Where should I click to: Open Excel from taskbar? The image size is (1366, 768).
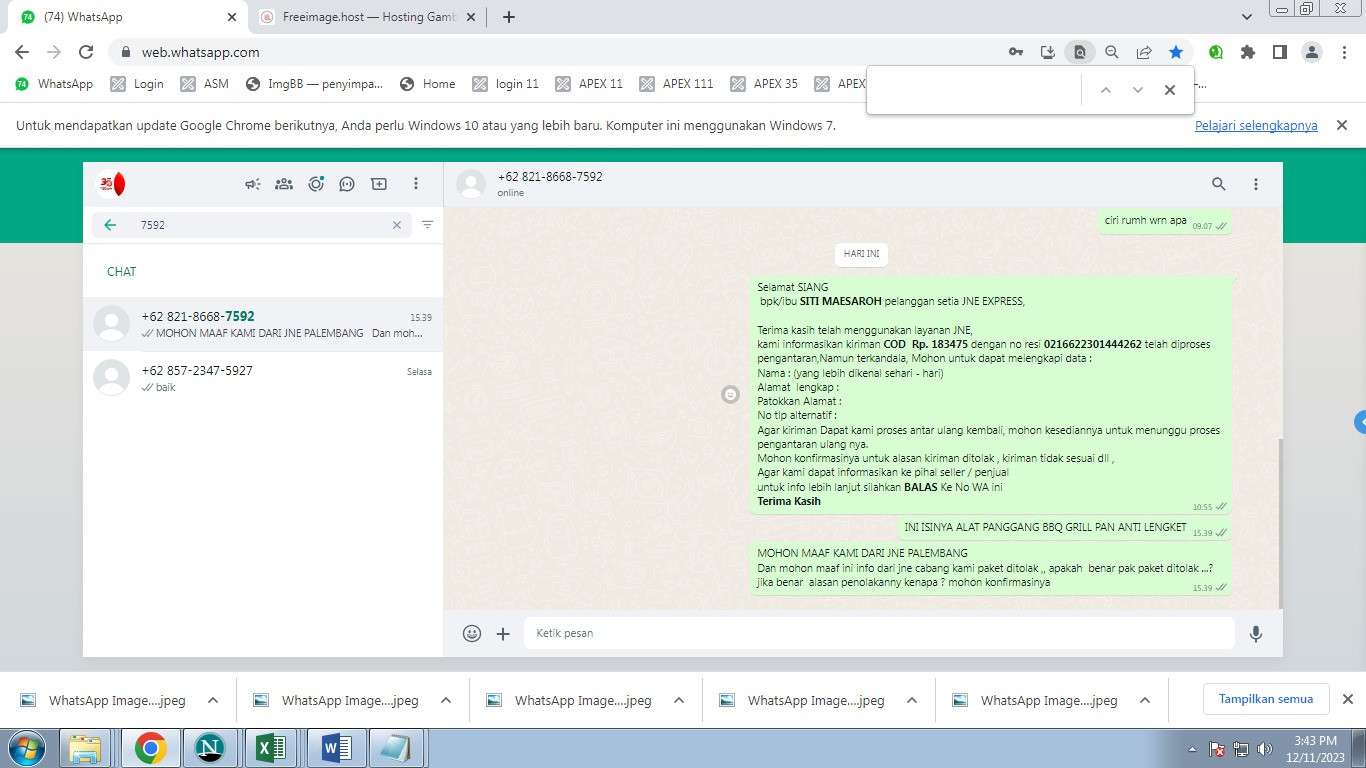tap(272, 748)
